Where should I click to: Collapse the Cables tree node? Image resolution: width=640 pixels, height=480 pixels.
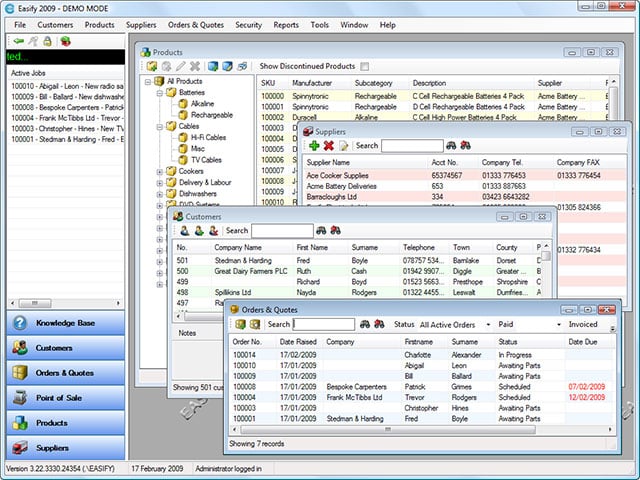point(160,127)
